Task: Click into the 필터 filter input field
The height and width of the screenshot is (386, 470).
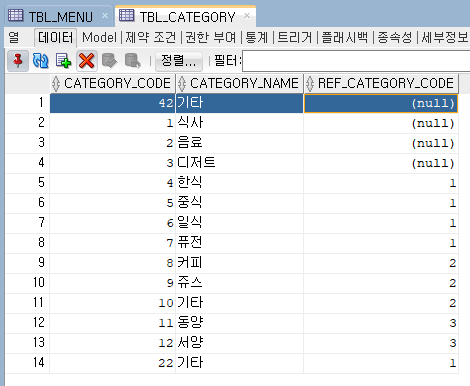Action: (x=356, y=61)
